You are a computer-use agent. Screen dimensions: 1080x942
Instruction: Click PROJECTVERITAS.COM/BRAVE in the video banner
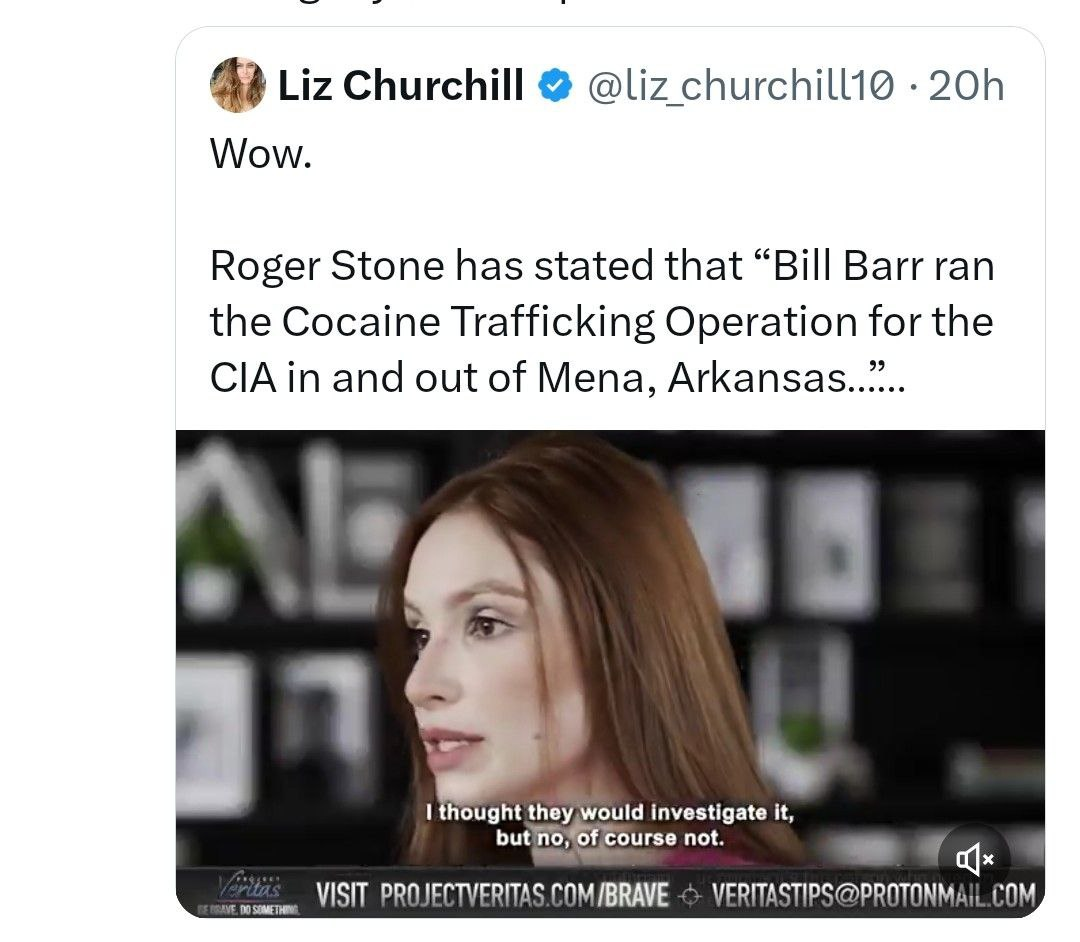[x=526, y=894]
